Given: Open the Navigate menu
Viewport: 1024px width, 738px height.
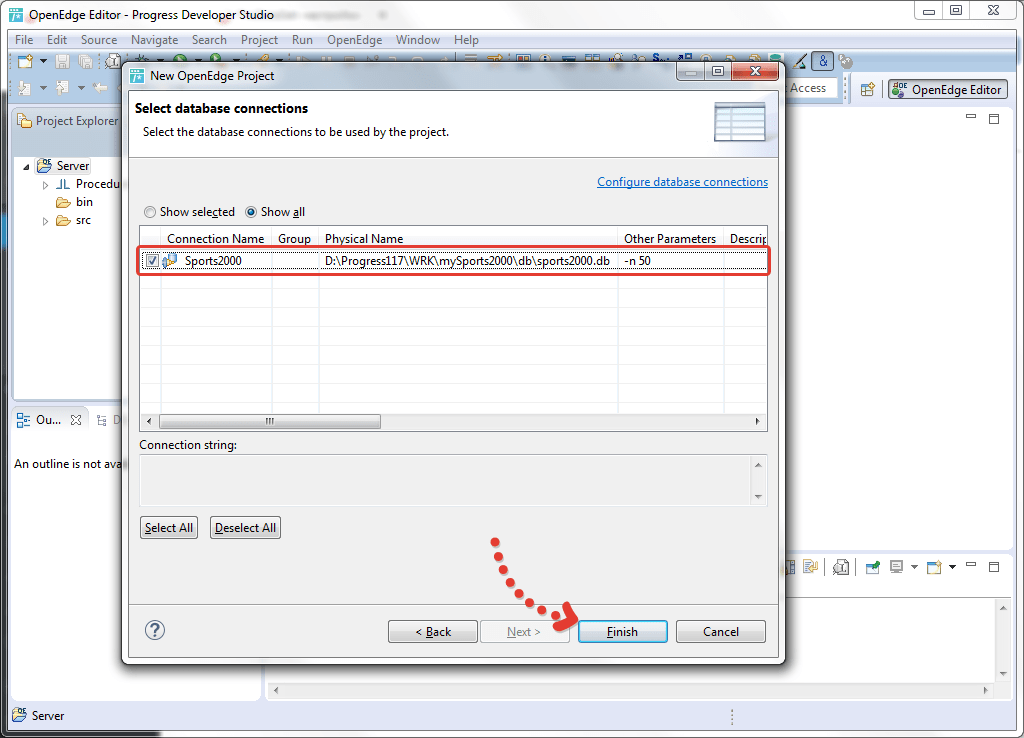Looking at the screenshot, I should coord(155,40).
